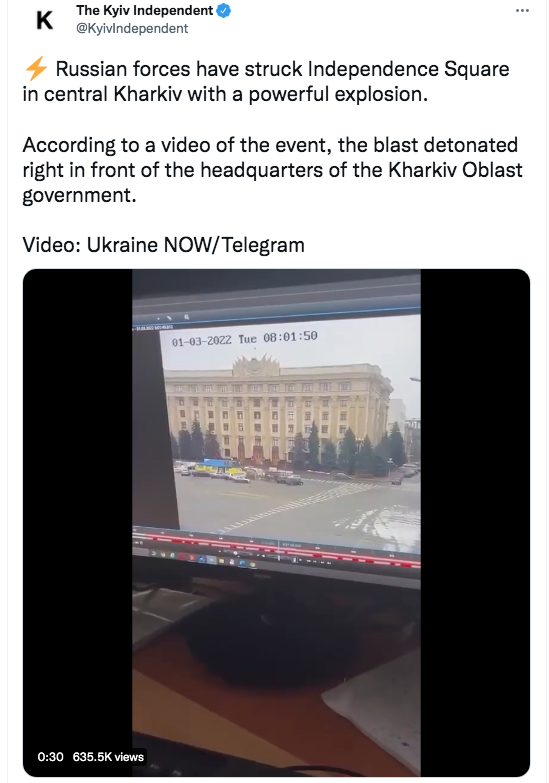Click the 01-03-2022 timestamp overlay in video
The height and width of the screenshot is (783, 549).
click(245, 339)
